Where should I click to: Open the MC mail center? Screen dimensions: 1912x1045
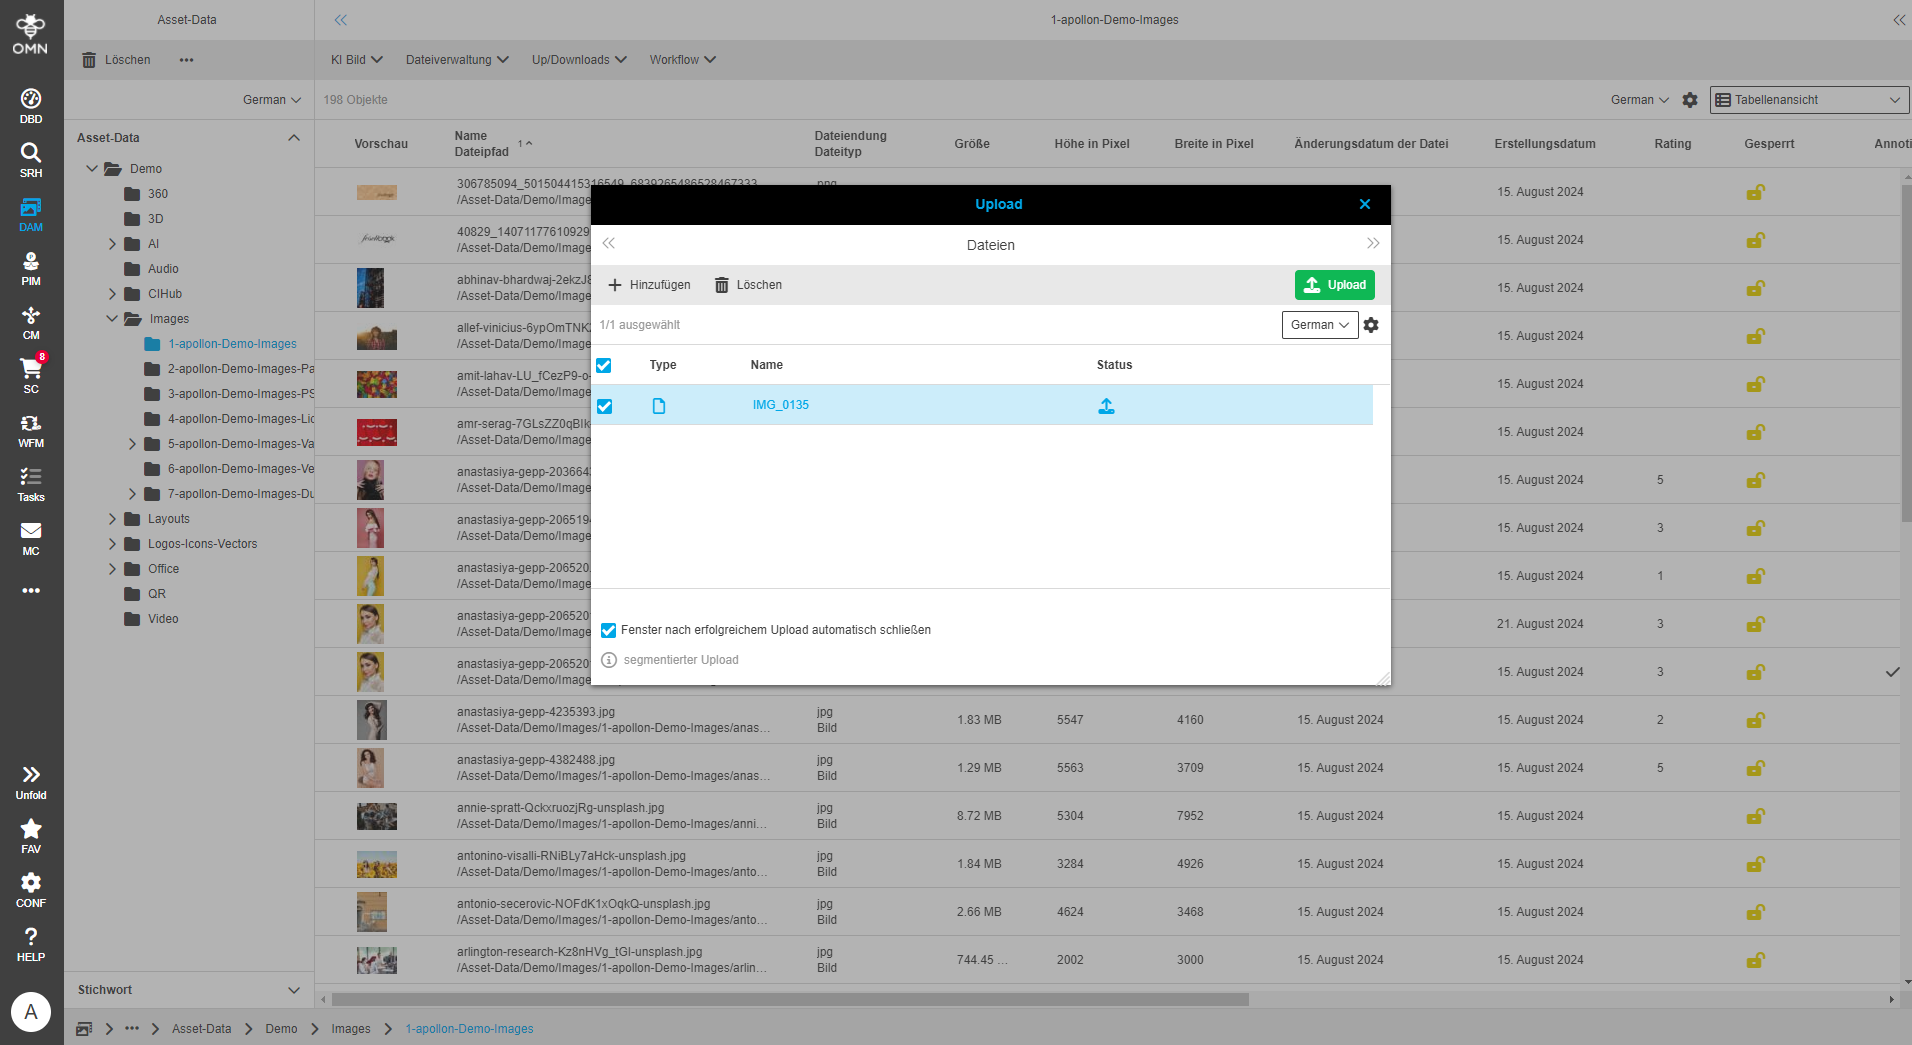click(31, 538)
